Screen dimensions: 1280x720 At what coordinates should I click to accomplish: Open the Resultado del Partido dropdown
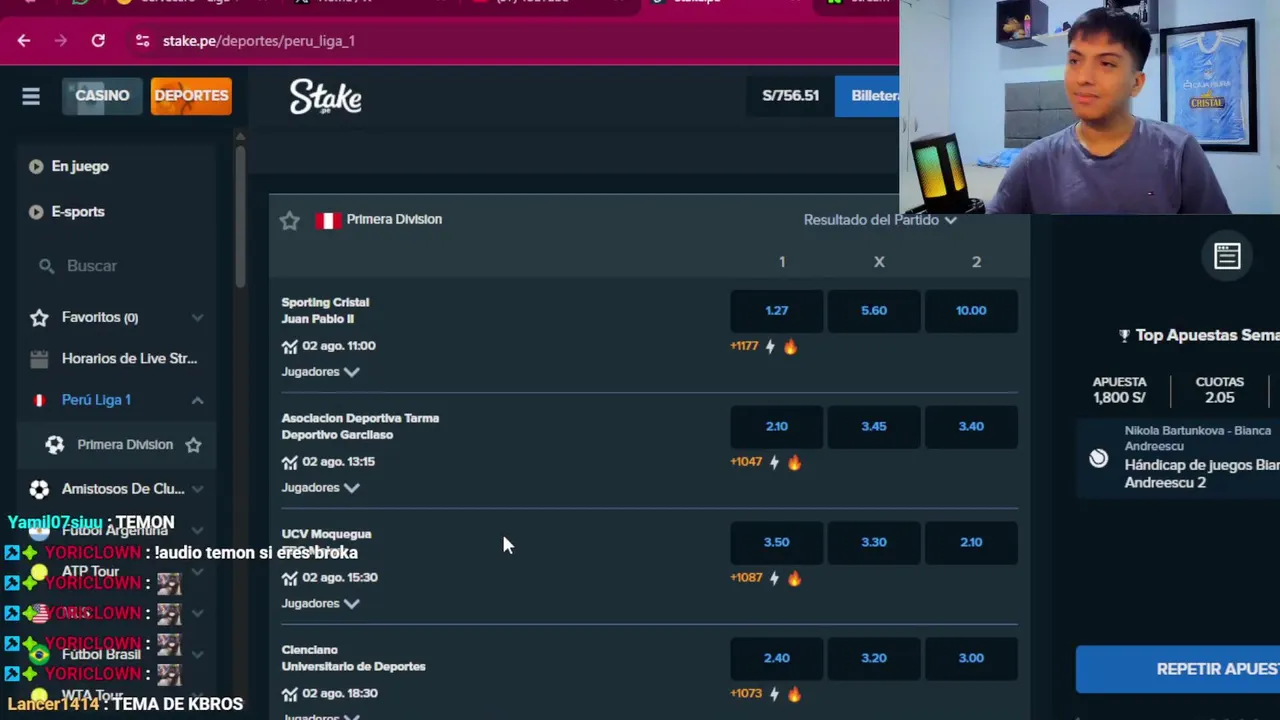[x=880, y=220]
